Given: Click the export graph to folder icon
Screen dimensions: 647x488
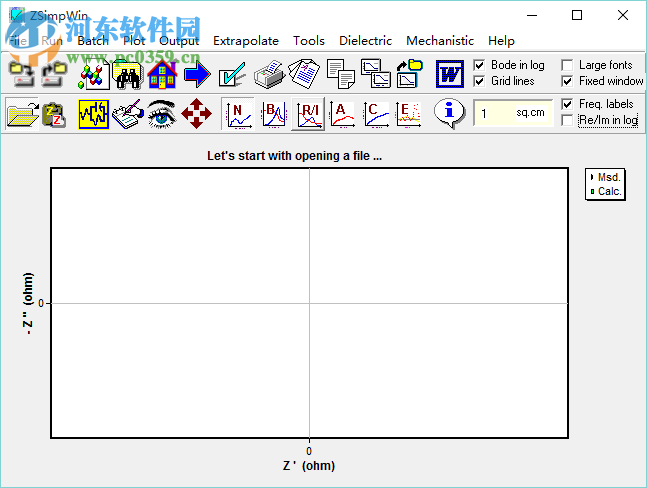Looking at the screenshot, I should point(409,74).
